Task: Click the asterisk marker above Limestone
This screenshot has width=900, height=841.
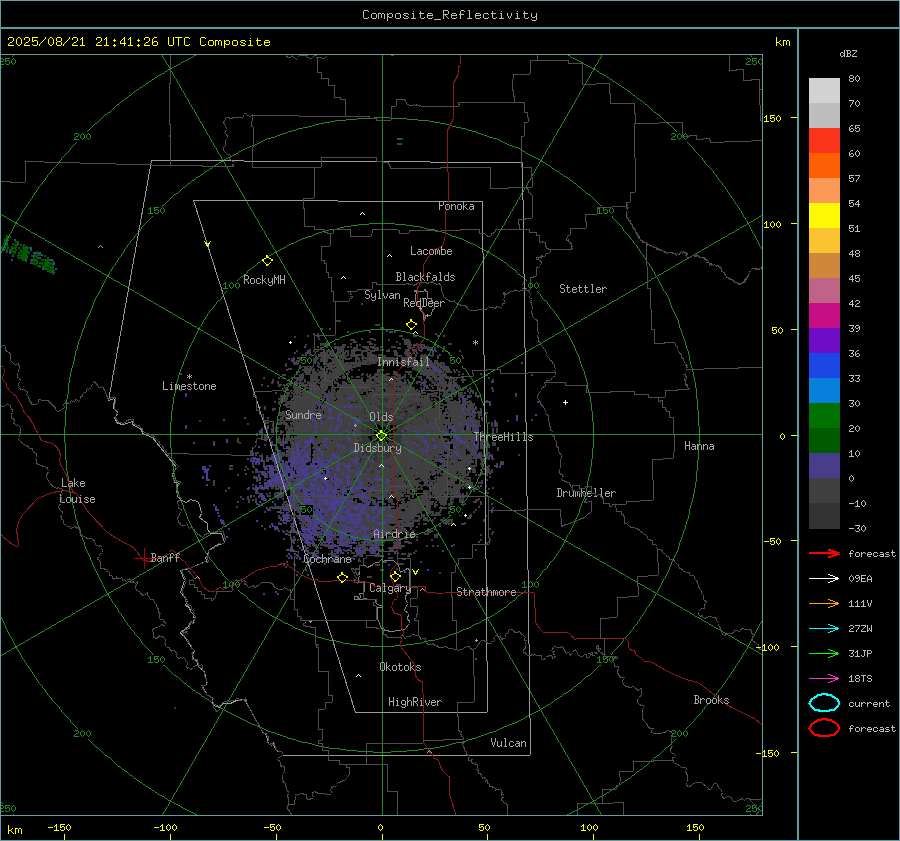Action: pyautogui.click(x=189, y=377)
